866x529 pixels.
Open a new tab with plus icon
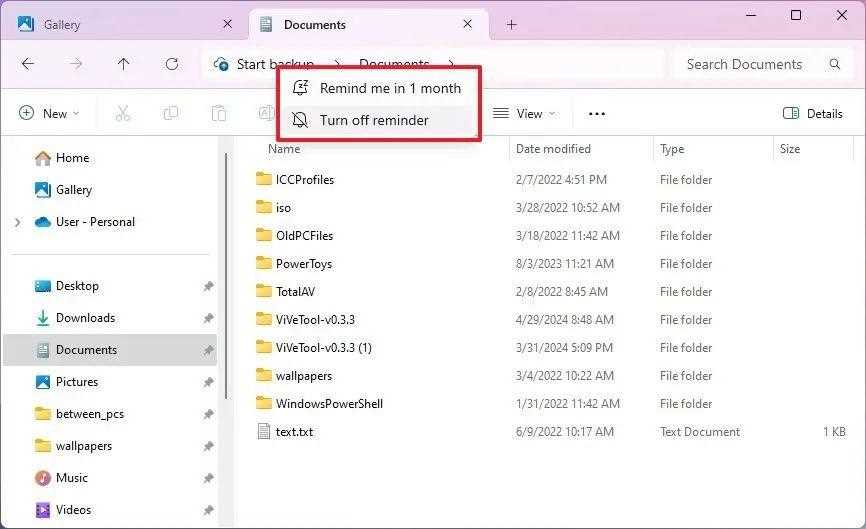pyautogui.click(x=511, y=25)
